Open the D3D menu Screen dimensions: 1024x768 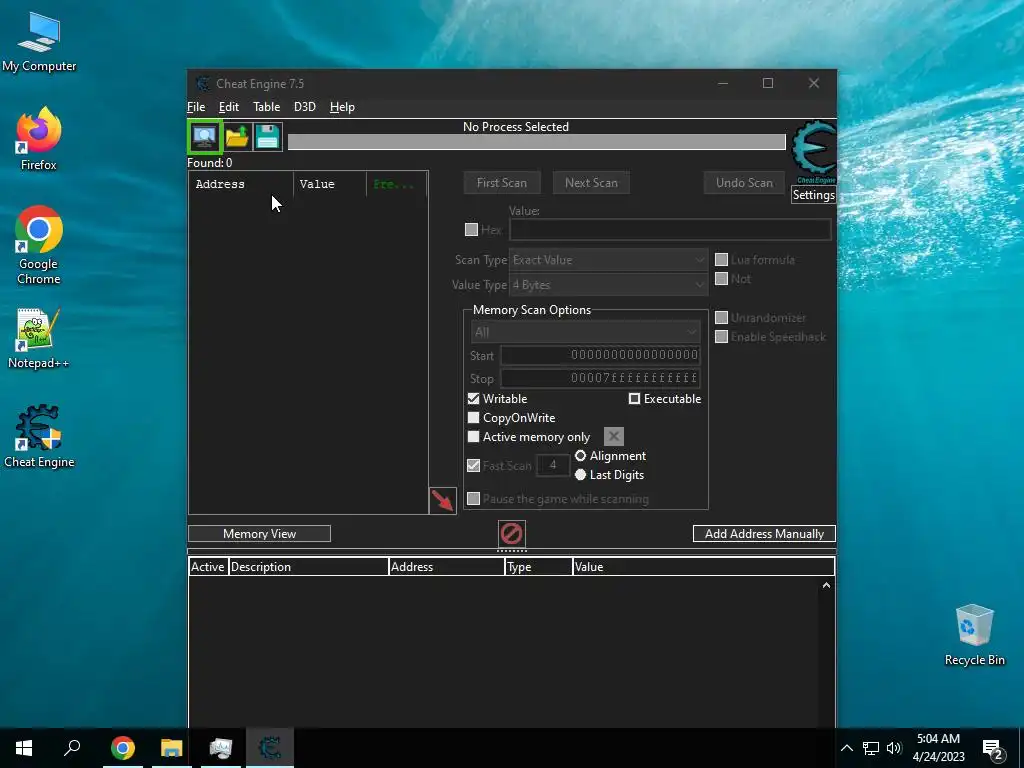(304, 107)
